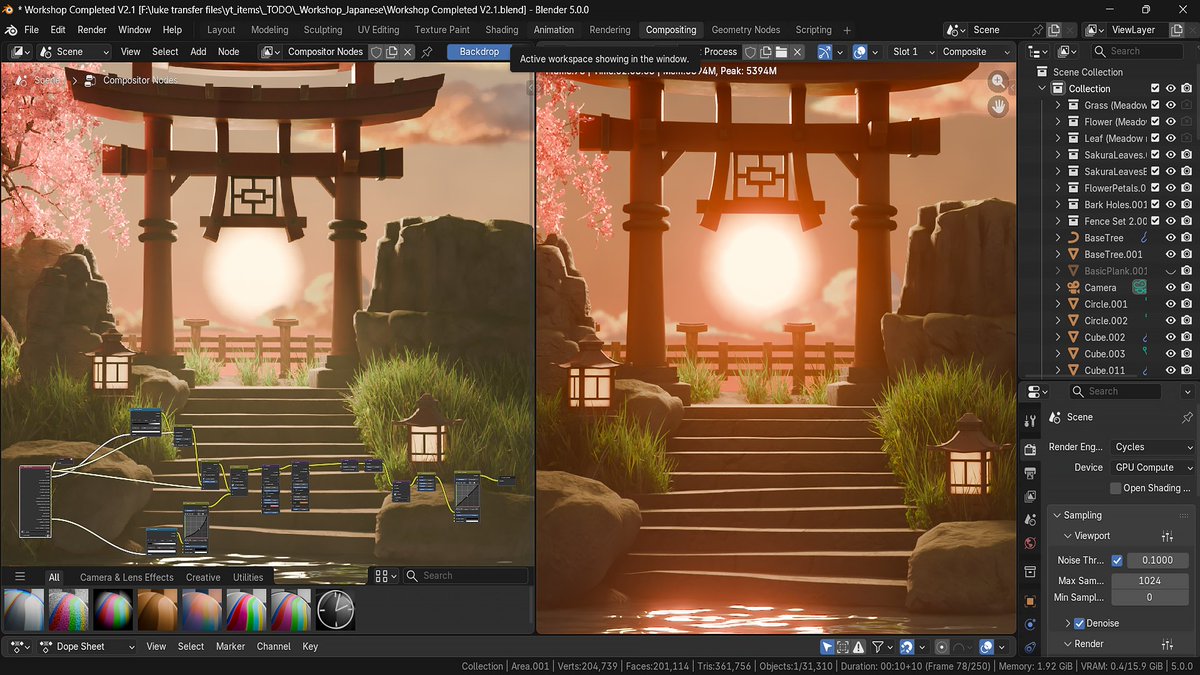Select Camera & Lens Effects asset tab
The width and height of the screenshot is (1200, 675).
(127, 577)
